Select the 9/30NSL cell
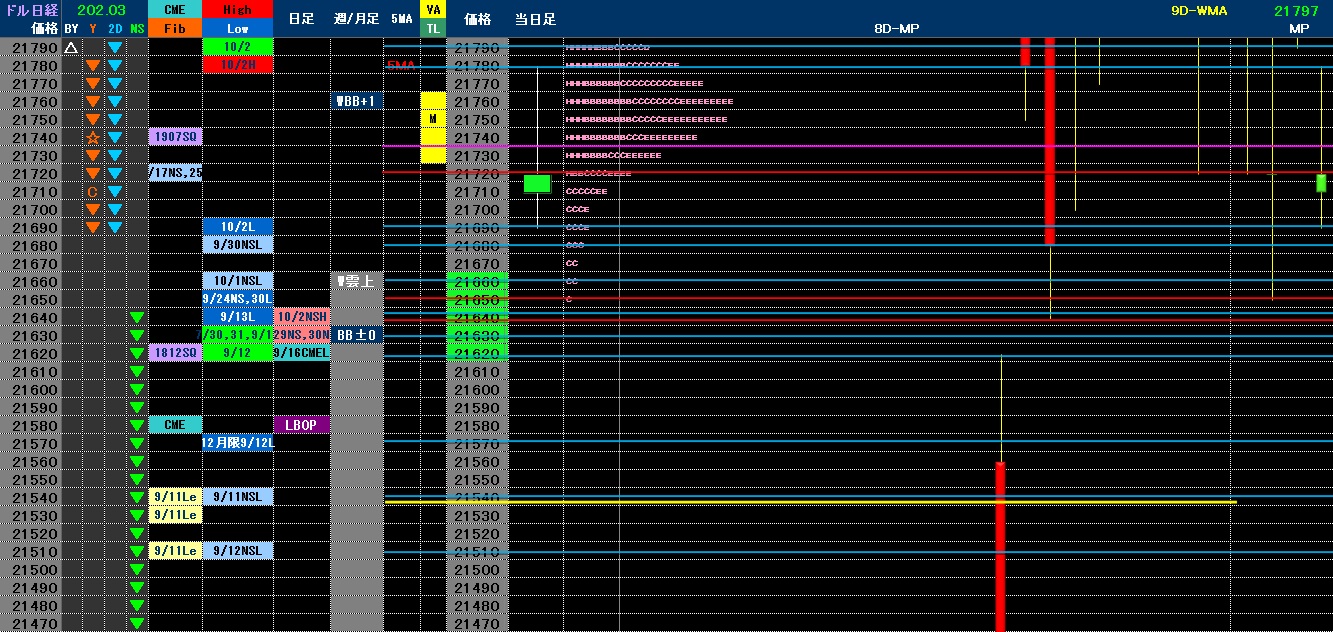The width and height of the screenshot is (1333, 632). (x=237, y=246)
